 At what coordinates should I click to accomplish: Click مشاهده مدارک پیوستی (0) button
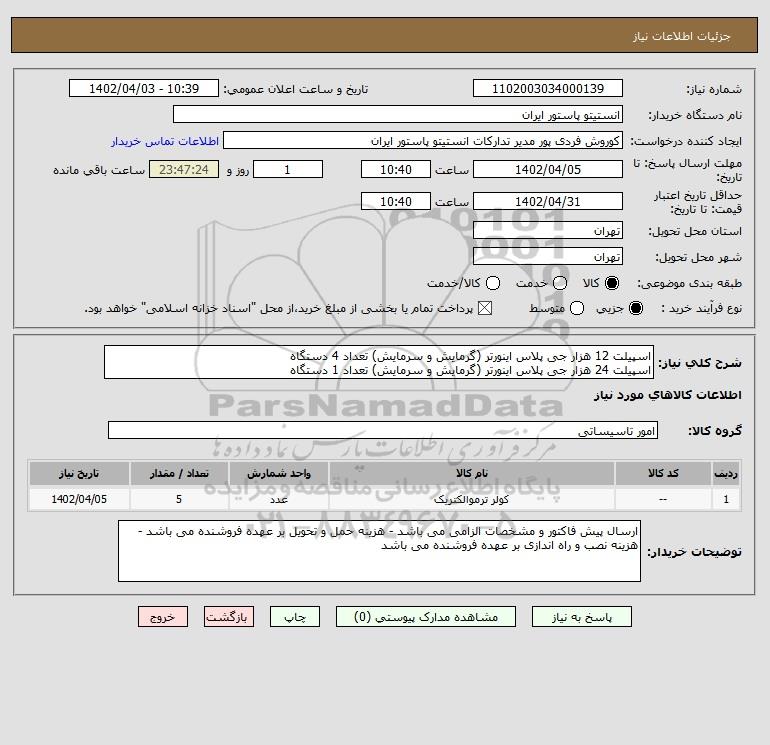point(426,617)
